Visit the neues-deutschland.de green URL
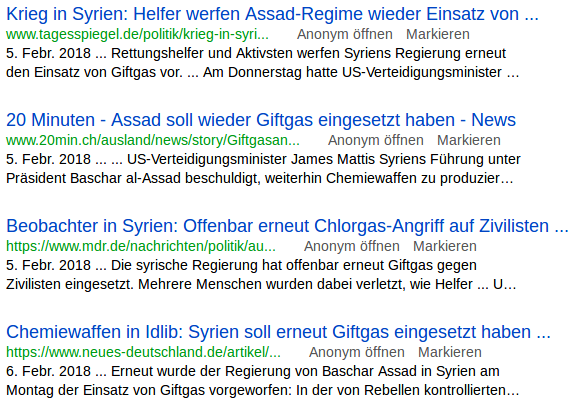This screenshot has width=583, height=408. point(144,352)
